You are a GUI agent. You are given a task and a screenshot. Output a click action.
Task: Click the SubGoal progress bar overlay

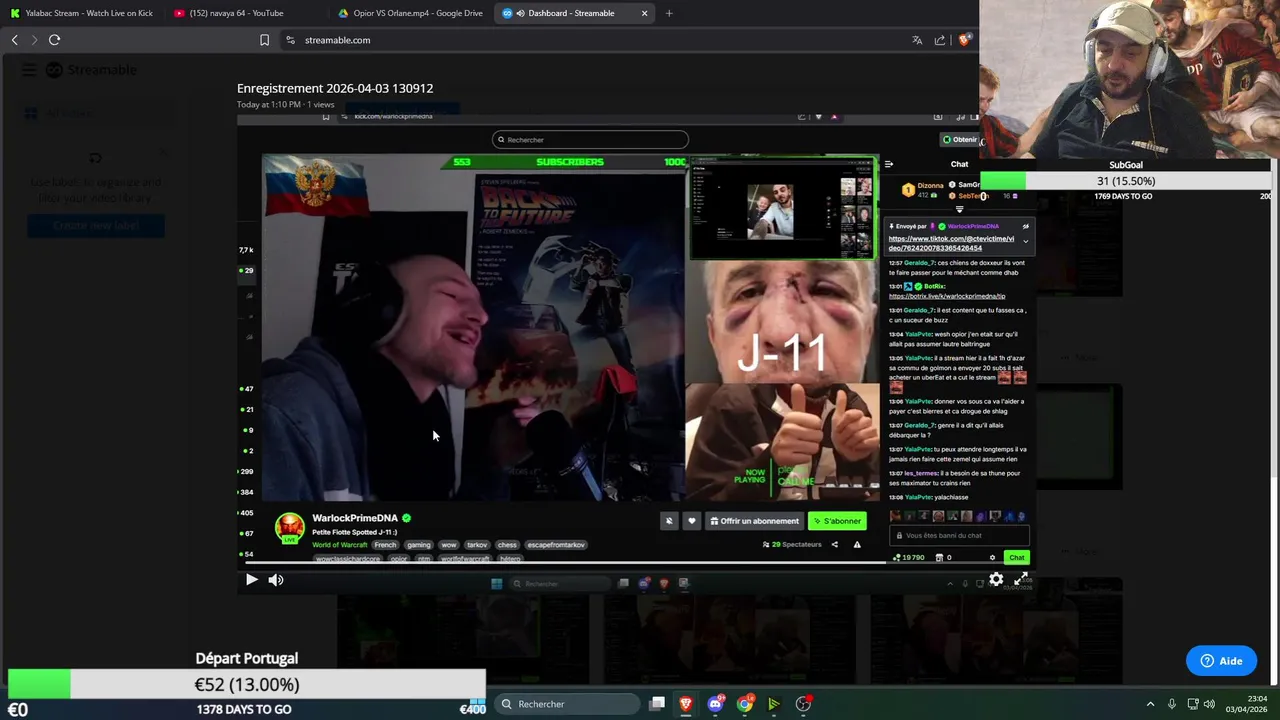(1126, 181)
